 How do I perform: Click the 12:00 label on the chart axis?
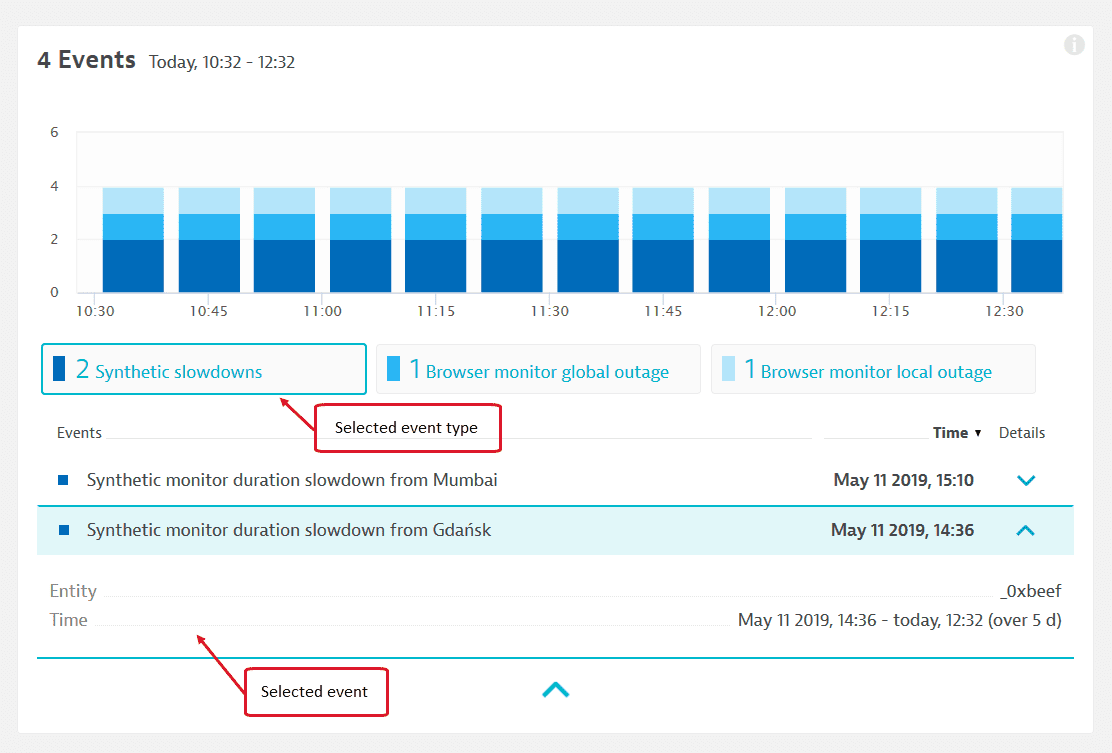point(777,311)
